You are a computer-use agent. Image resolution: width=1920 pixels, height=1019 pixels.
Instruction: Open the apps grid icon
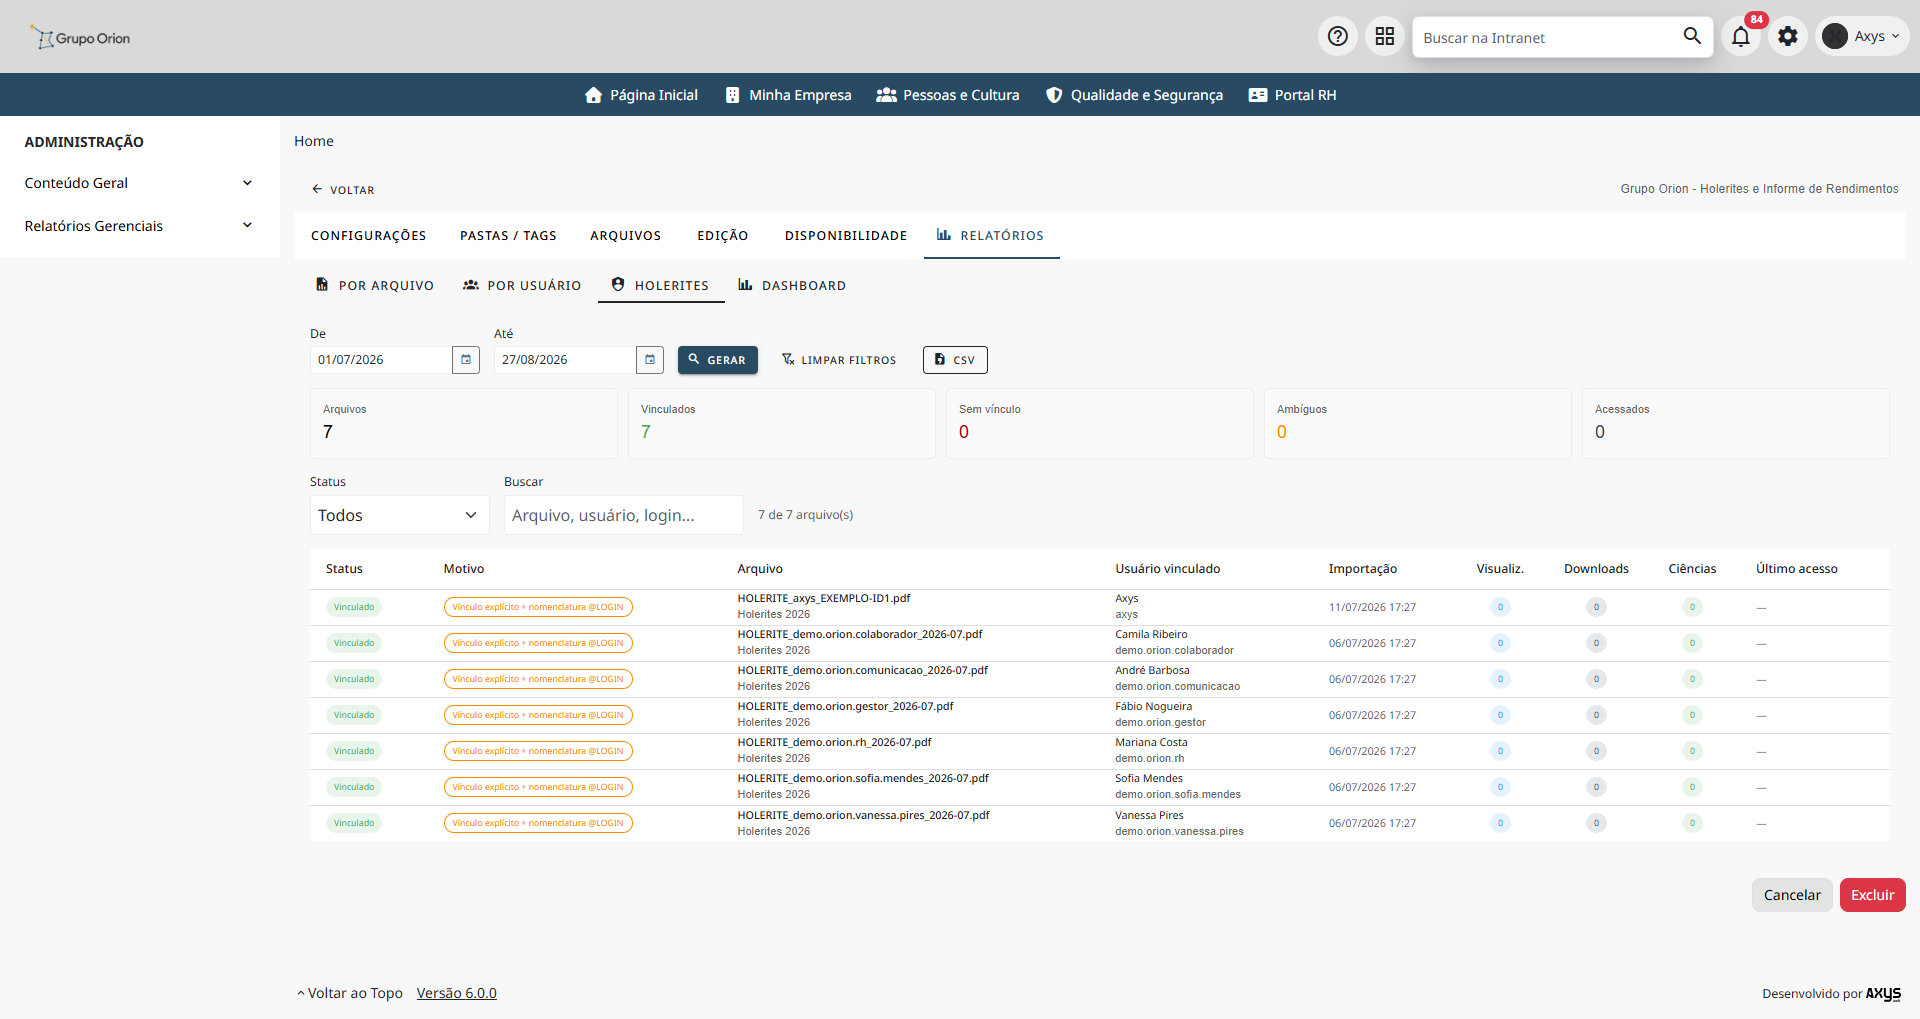tap(1384, 37)
